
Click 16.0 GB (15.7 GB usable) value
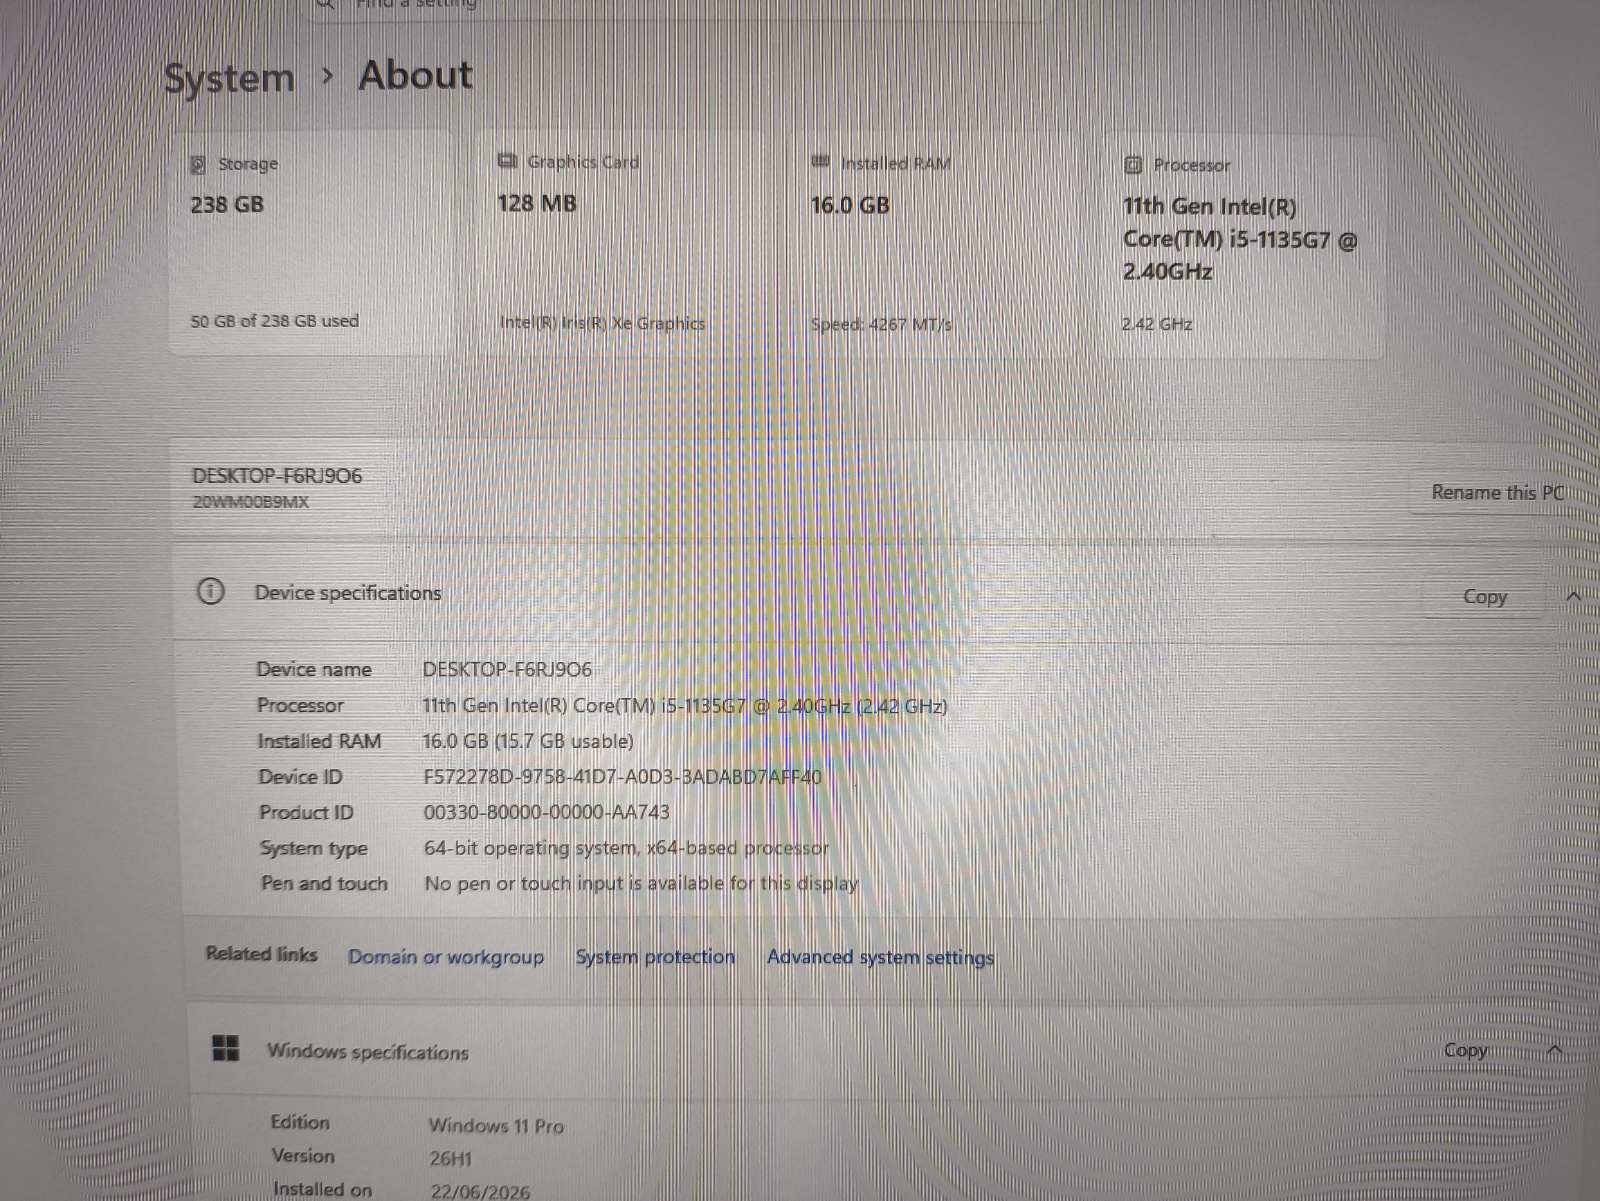tap(528, 741)
